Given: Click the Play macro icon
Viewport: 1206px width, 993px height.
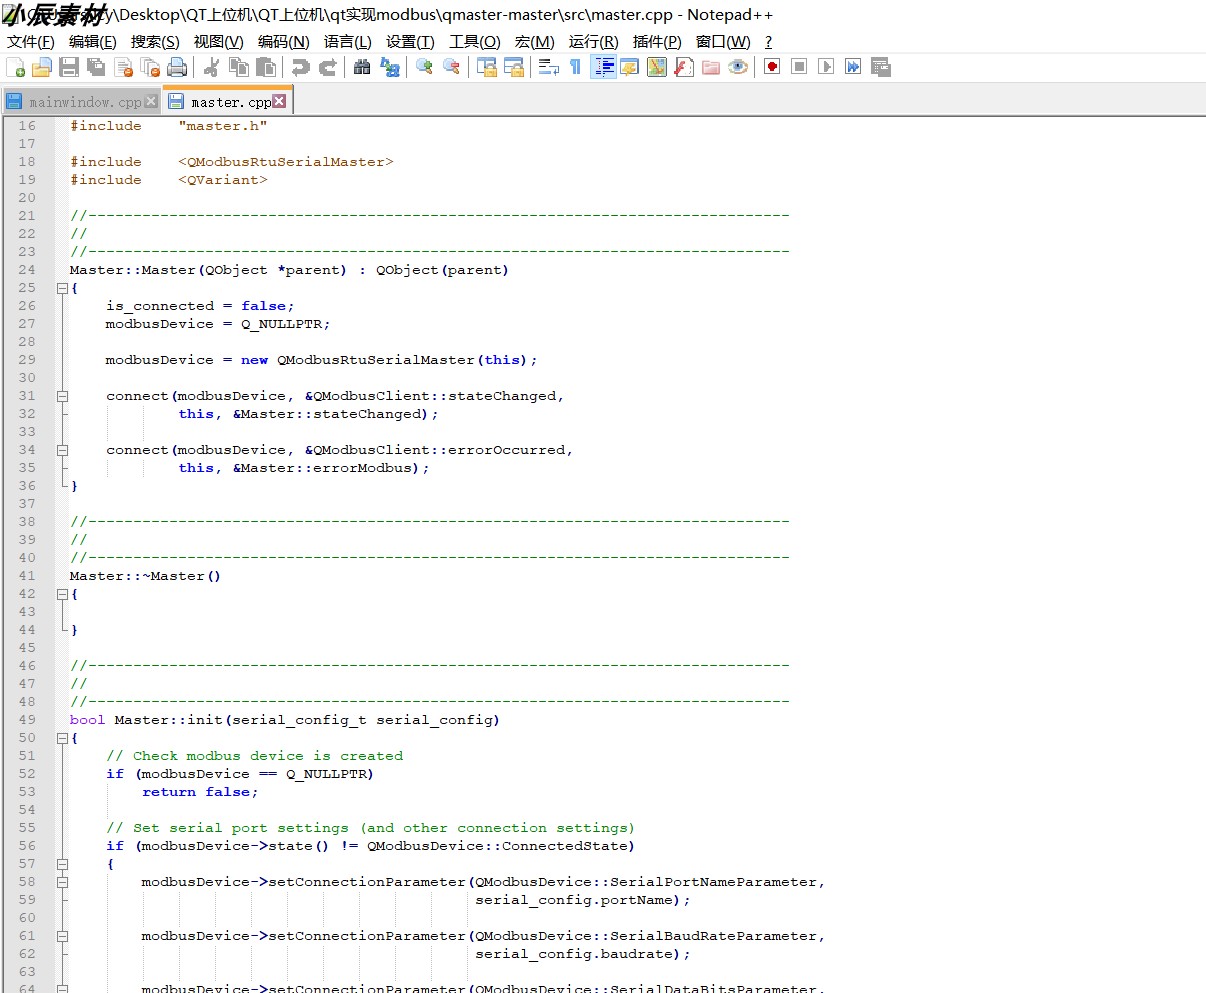Looking at the screenshot, I should (826, 67).
